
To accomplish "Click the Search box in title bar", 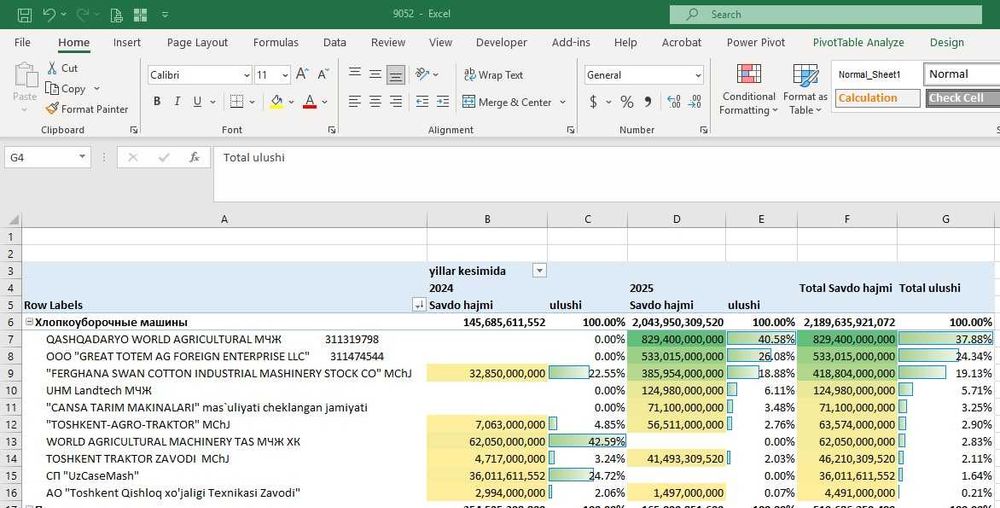I will [825, 14].
